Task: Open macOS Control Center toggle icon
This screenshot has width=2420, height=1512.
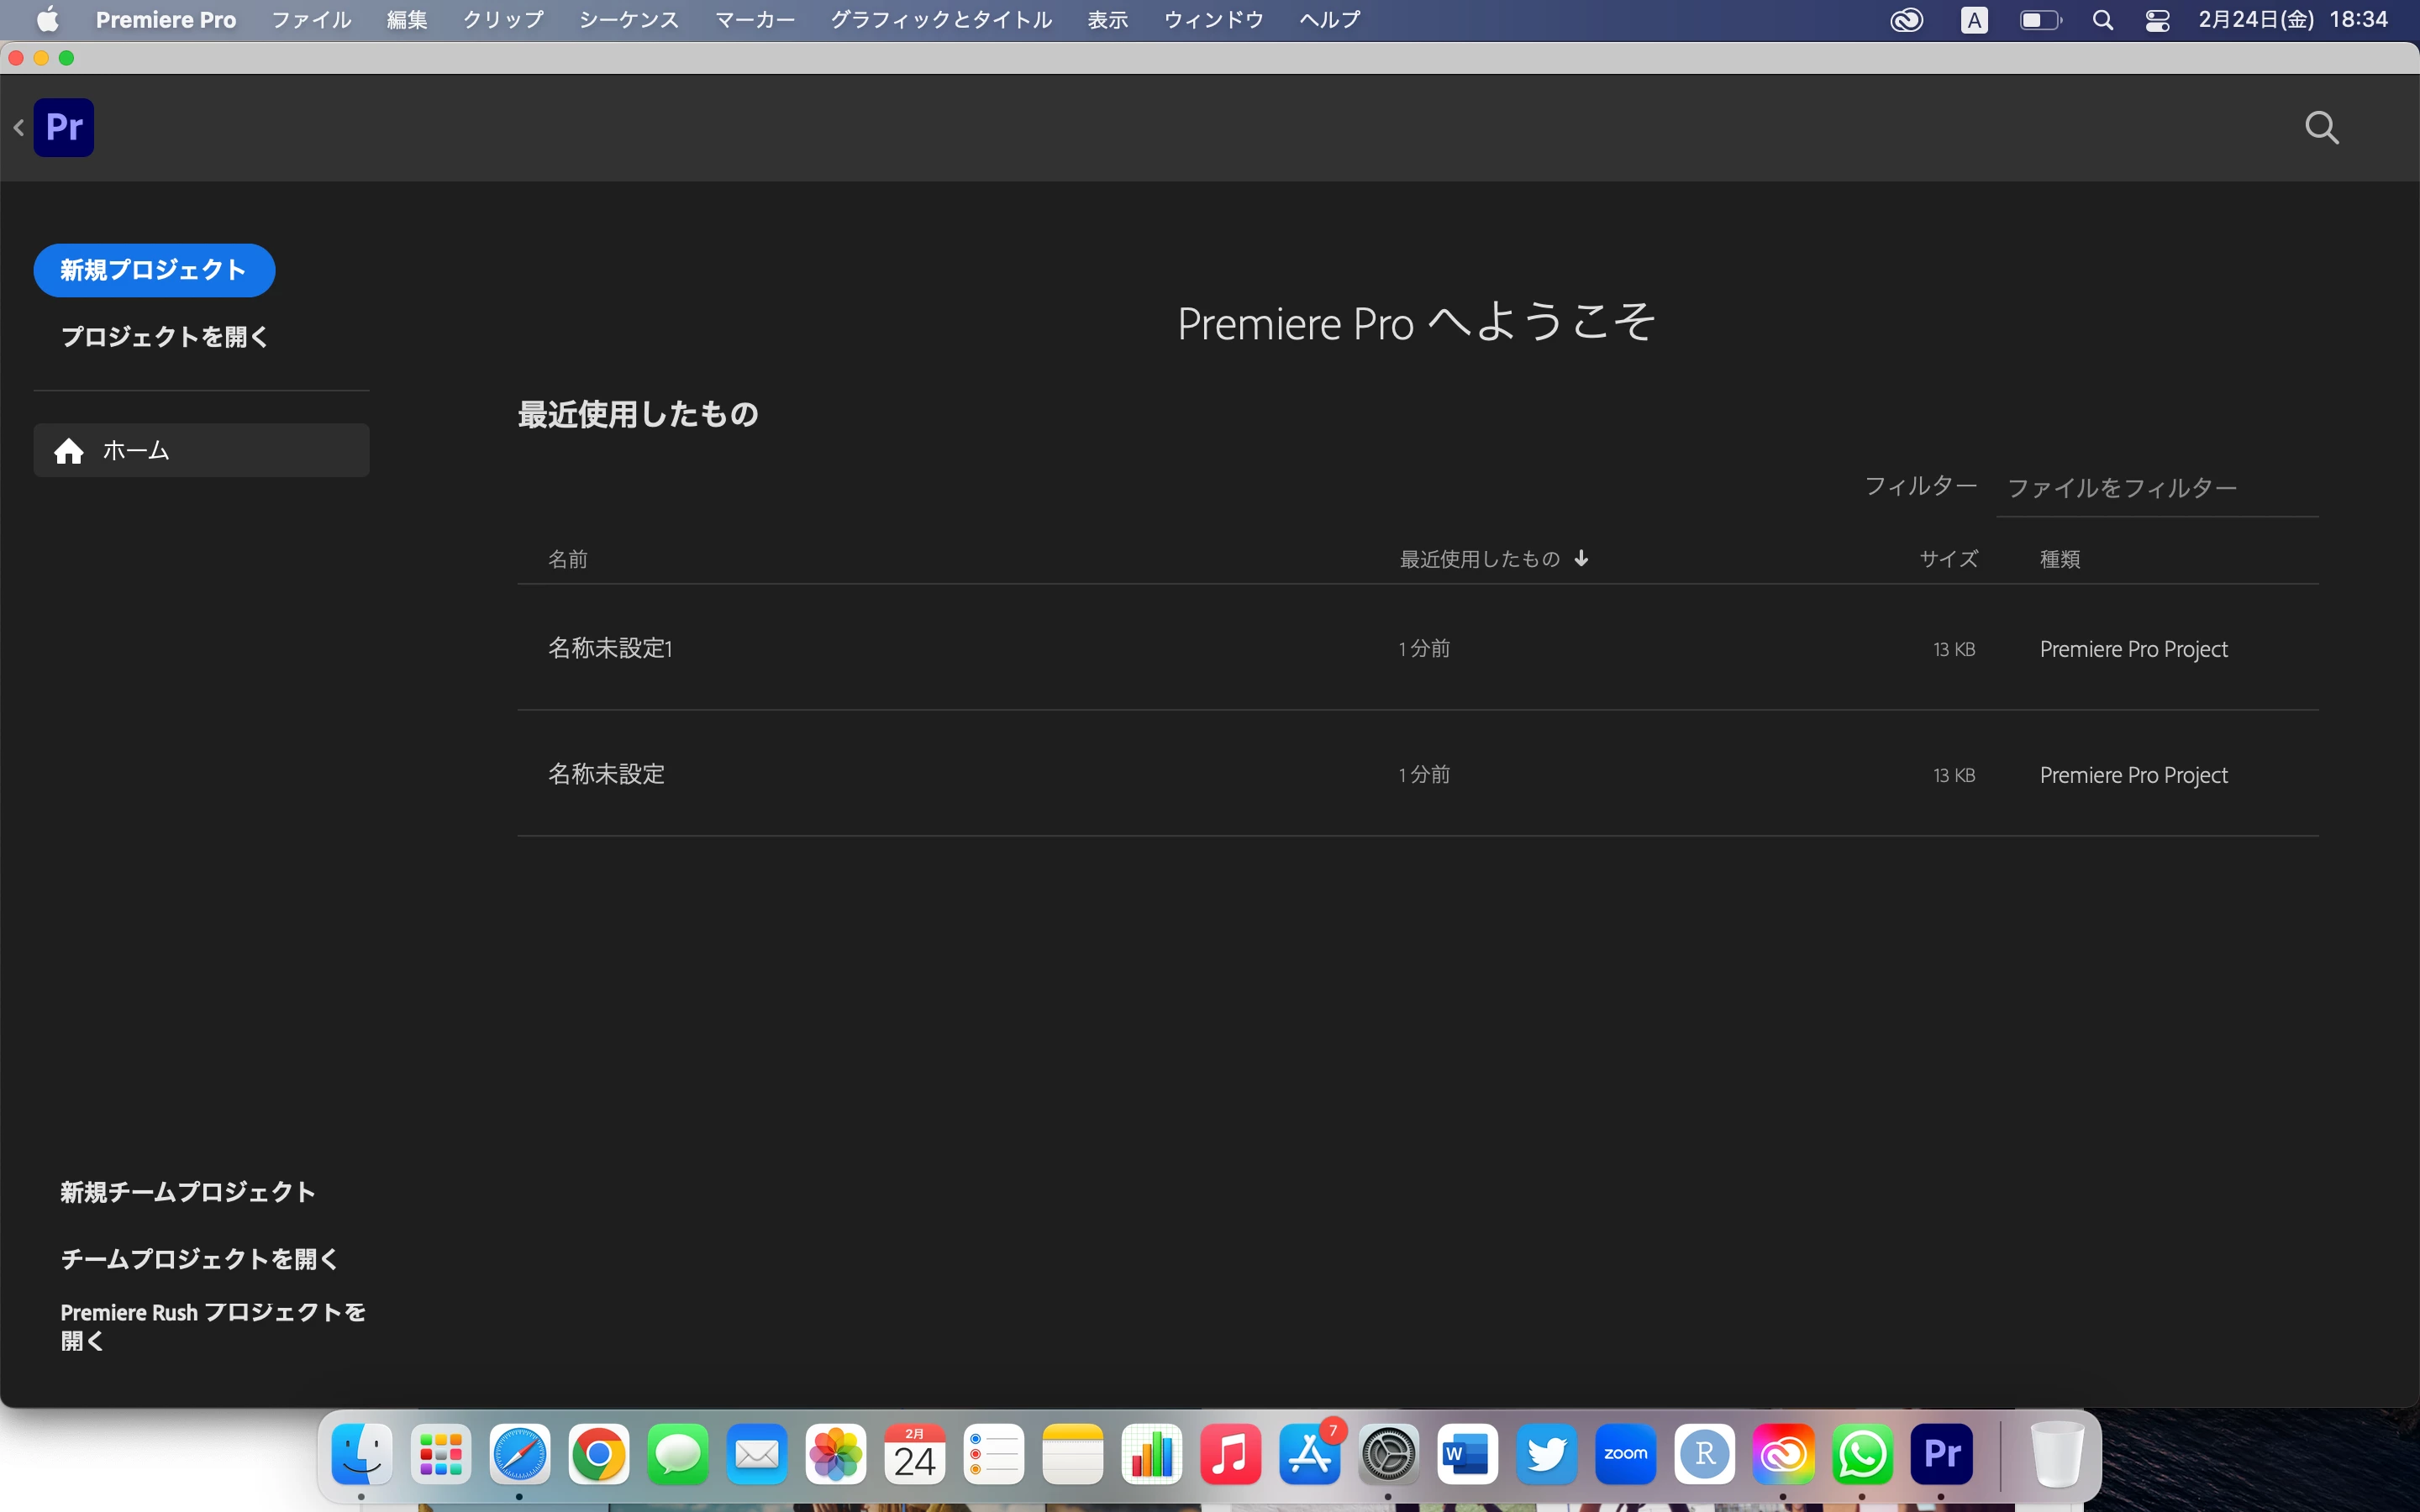Action: (2157, 20)
